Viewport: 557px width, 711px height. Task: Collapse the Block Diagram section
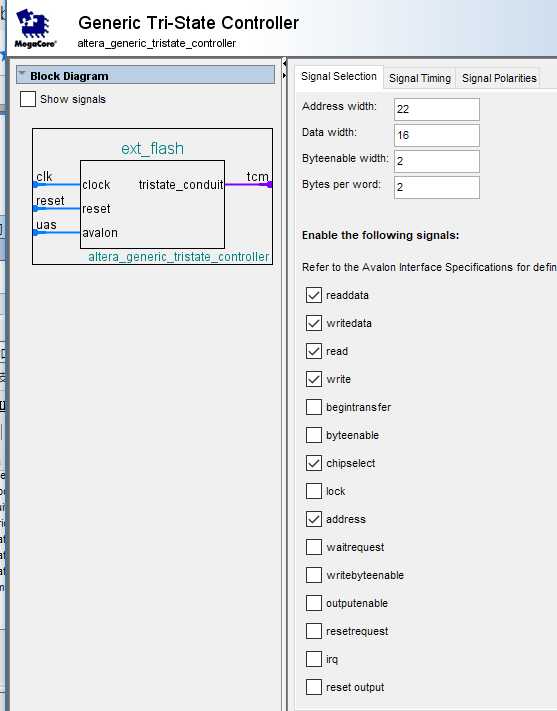click(22, 75)
